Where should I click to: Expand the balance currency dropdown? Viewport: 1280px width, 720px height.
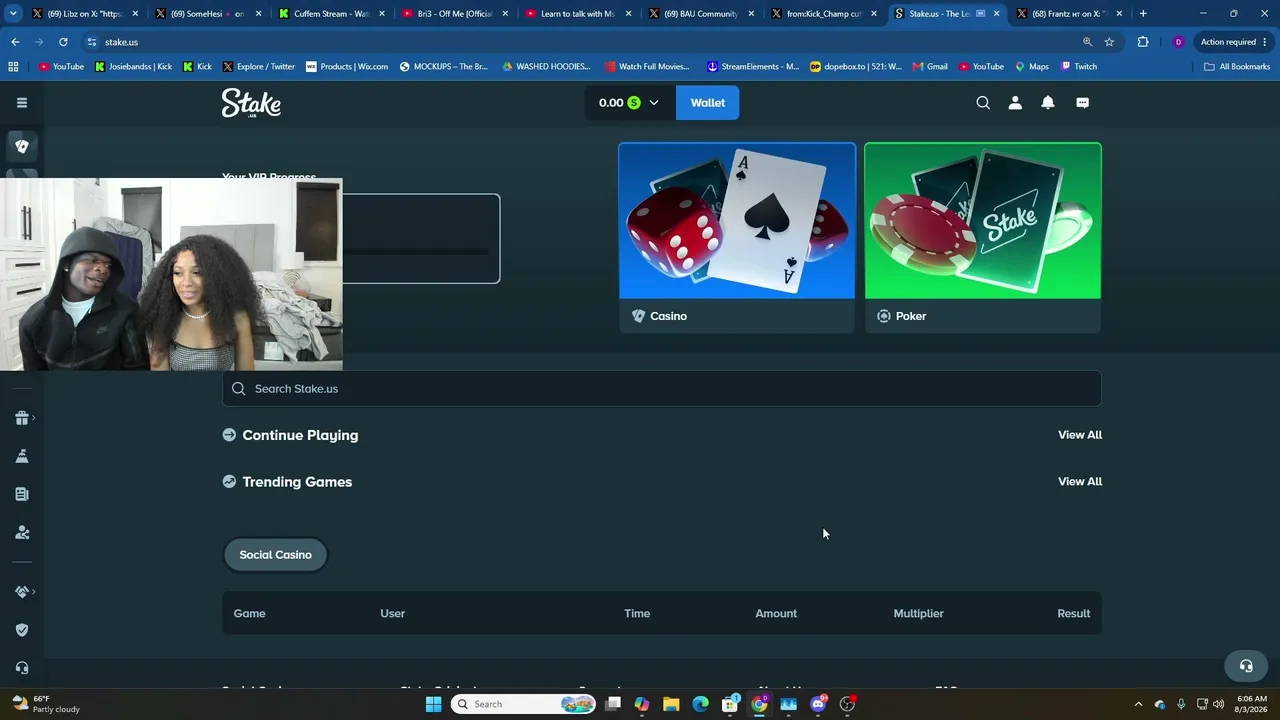654,103
